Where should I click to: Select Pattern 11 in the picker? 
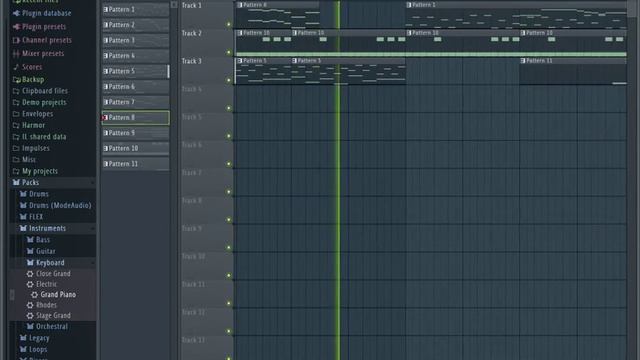[136, 164]
